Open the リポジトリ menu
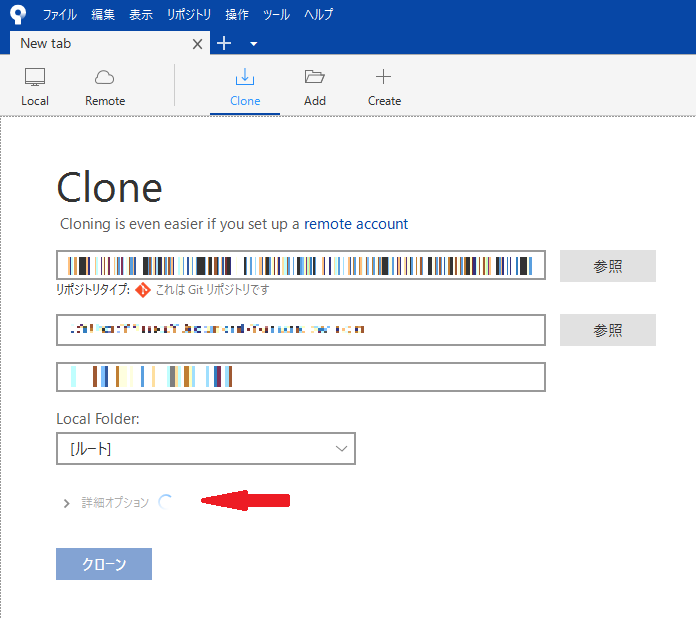The width and height of the screenshot is (696, 619). (x=189, y=15)
